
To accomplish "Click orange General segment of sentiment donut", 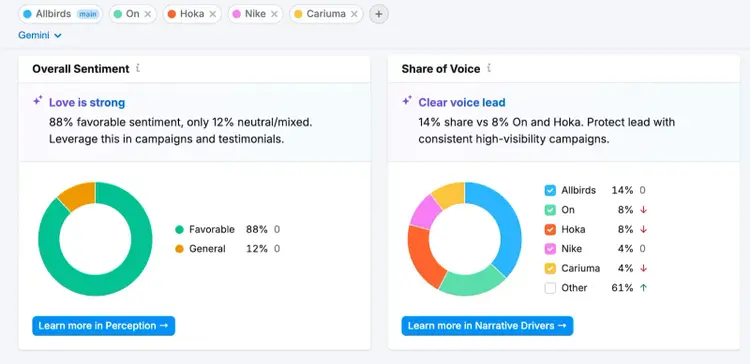I will pyautogui.click(x=80, y=195).
